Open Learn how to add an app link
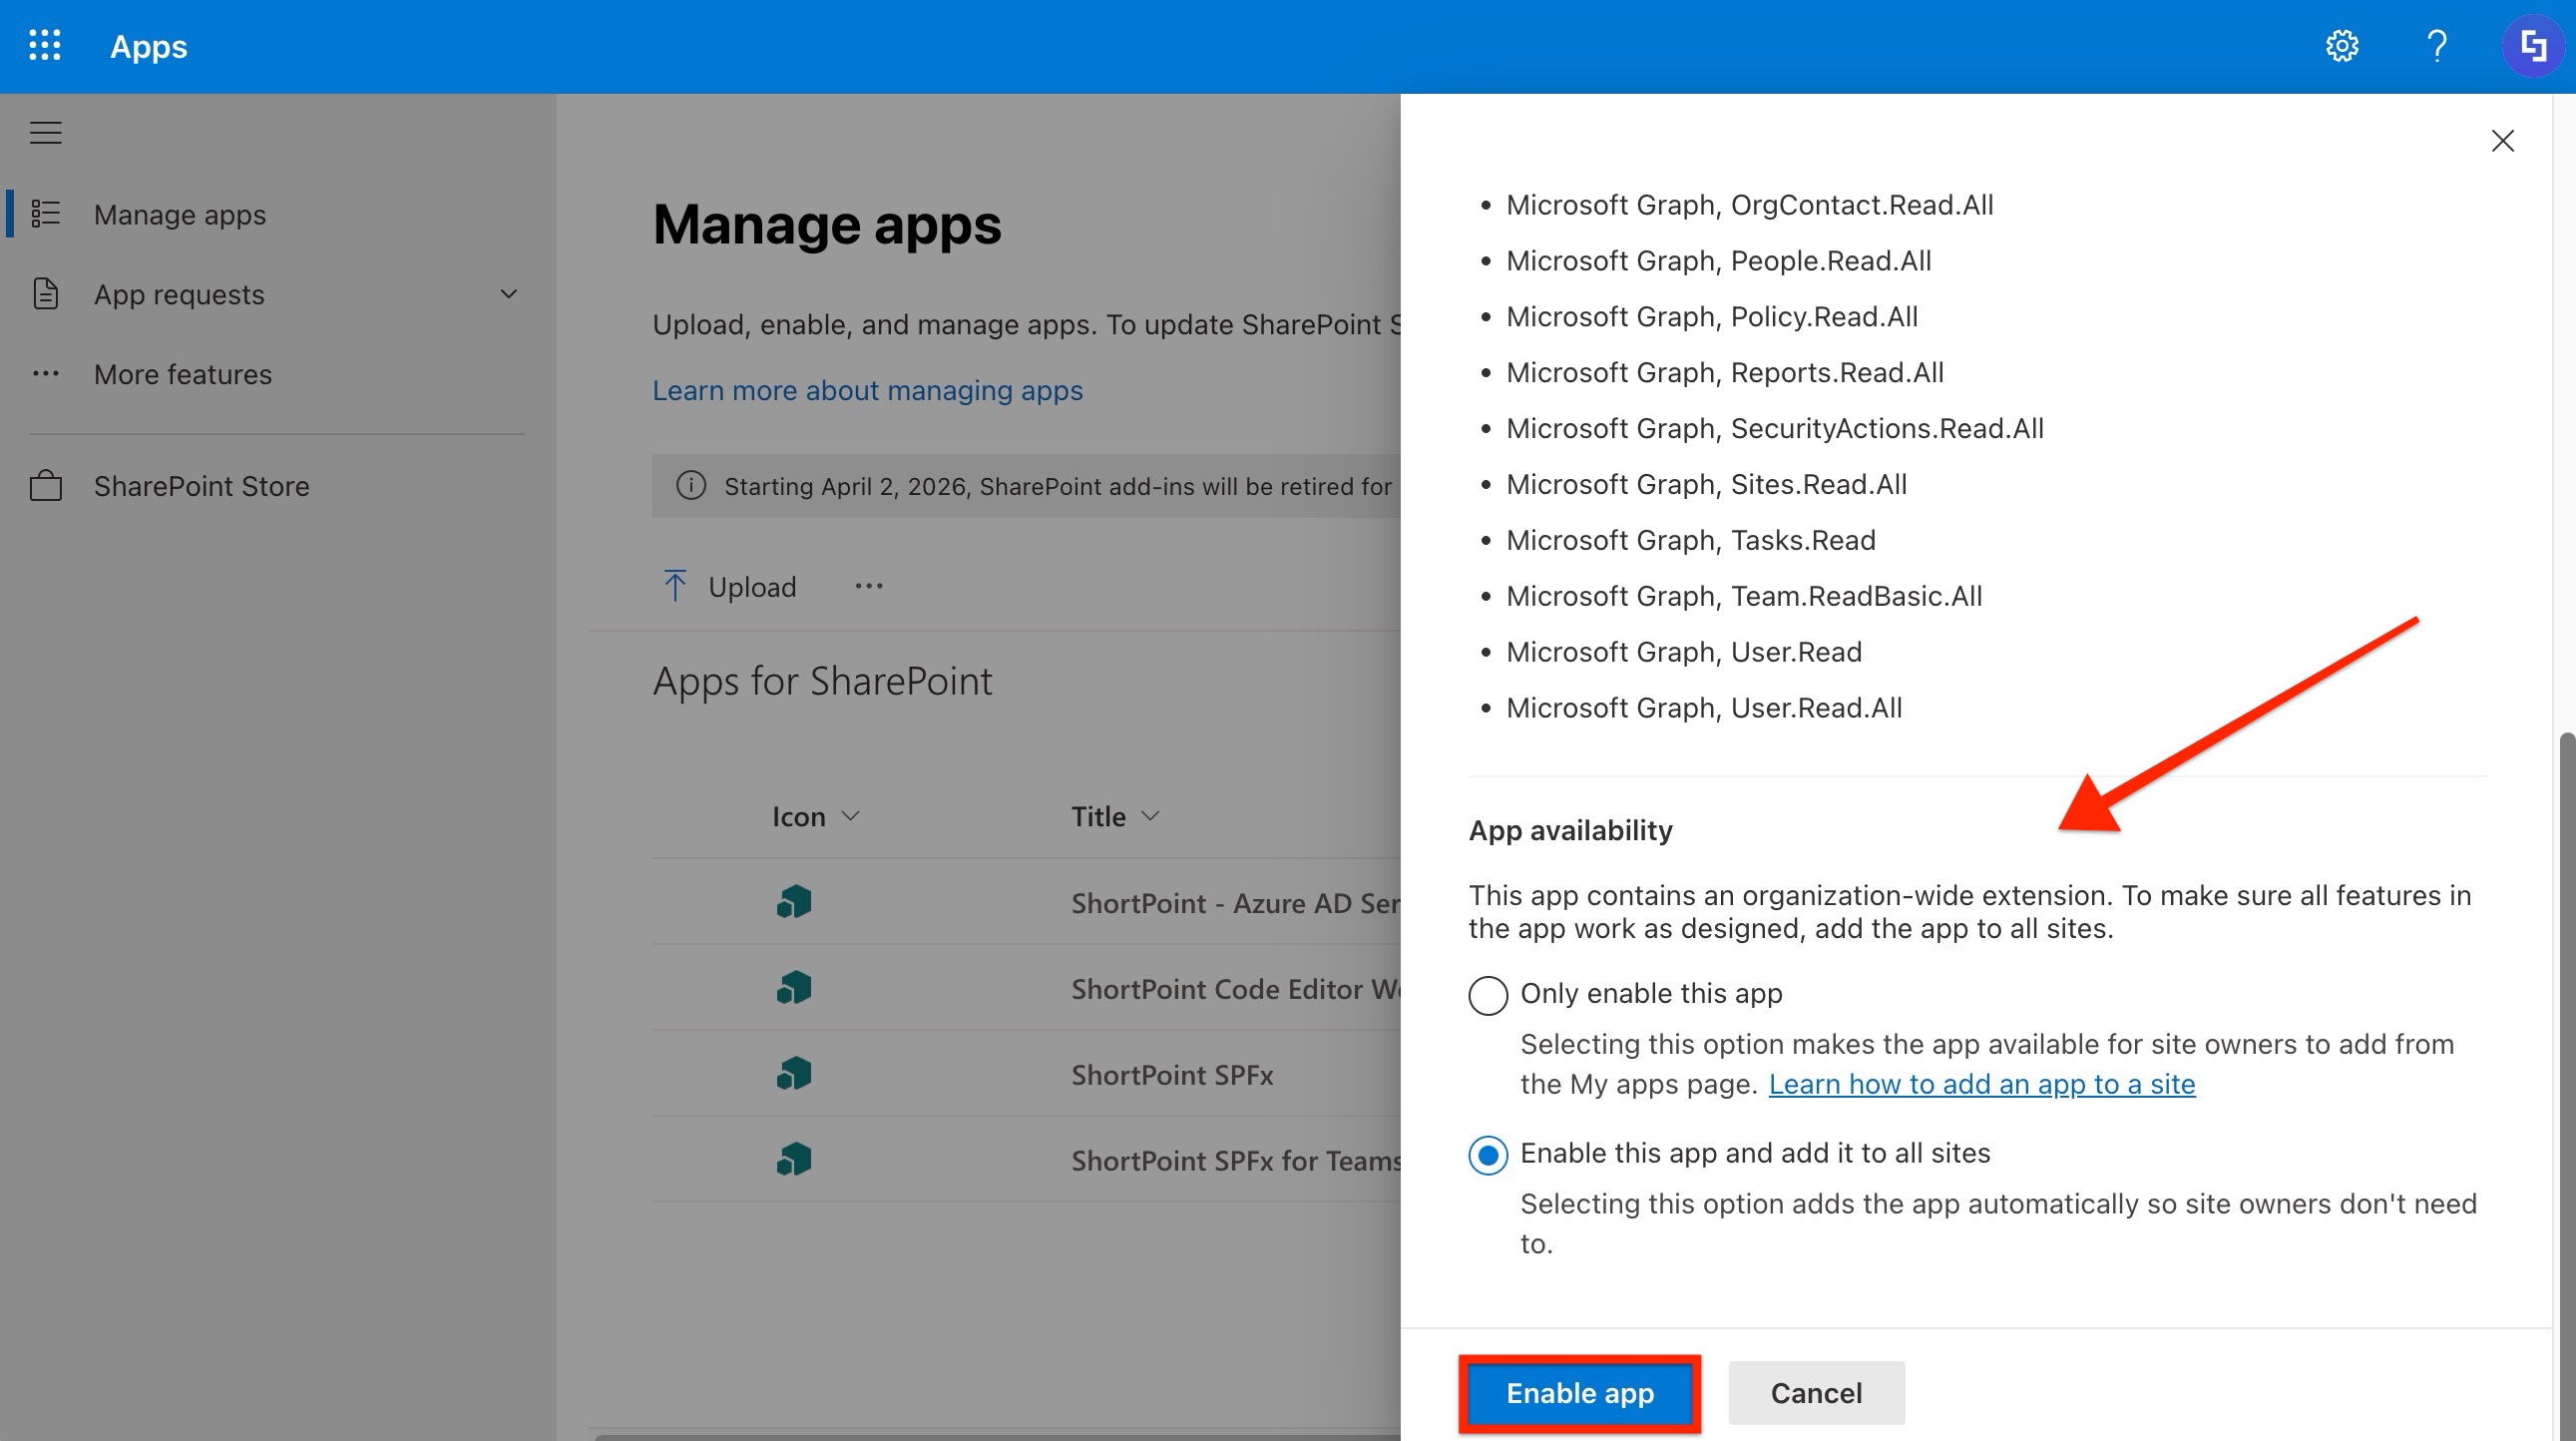Screen dimensions: 2576x1441 tap(1981, 1084)
